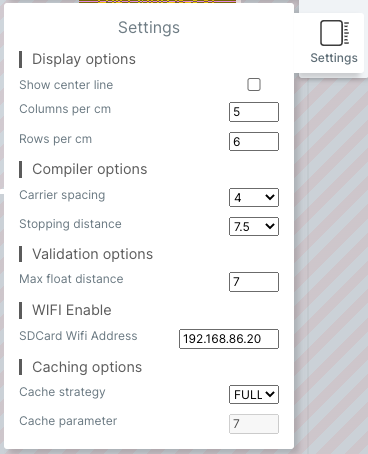Image resolution: width=368 pixels, height=454 pixels.
Task: Click the Caching options heading
Action: 87,367
